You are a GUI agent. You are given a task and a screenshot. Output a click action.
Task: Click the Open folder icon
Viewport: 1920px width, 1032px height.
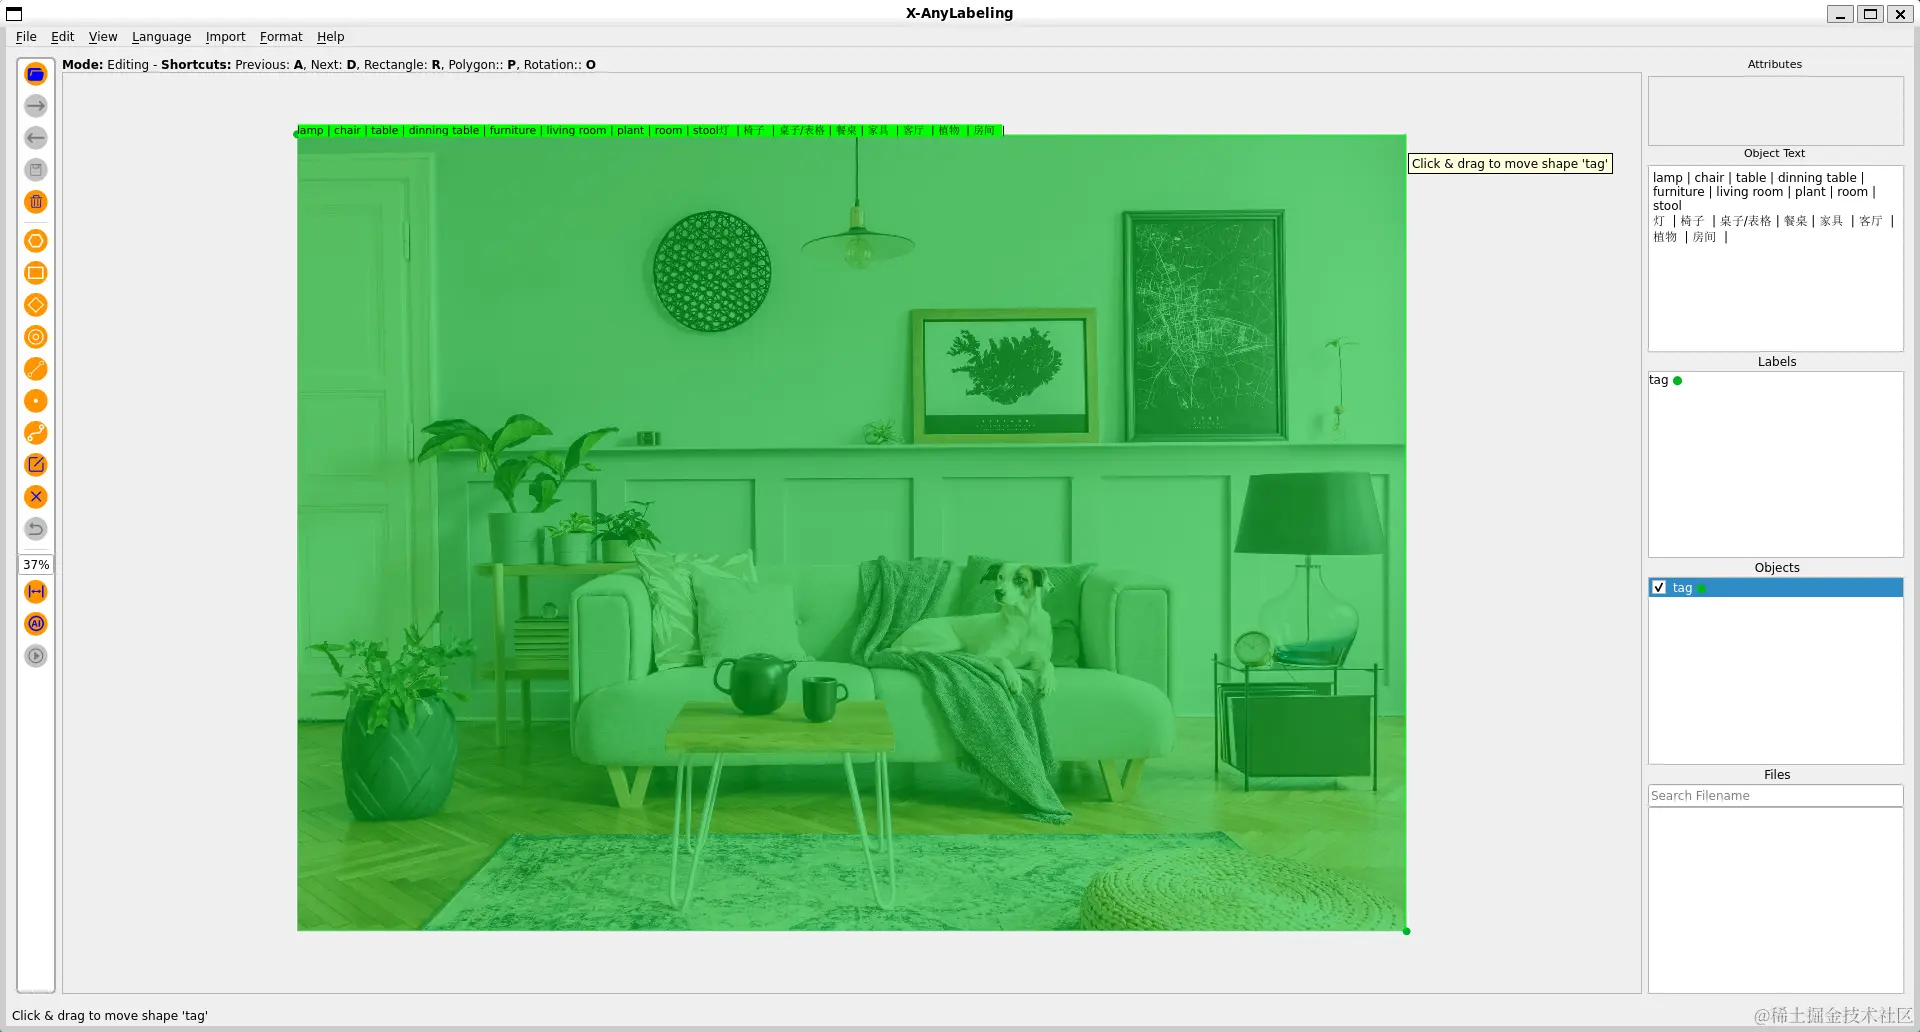tap(36, 74)
